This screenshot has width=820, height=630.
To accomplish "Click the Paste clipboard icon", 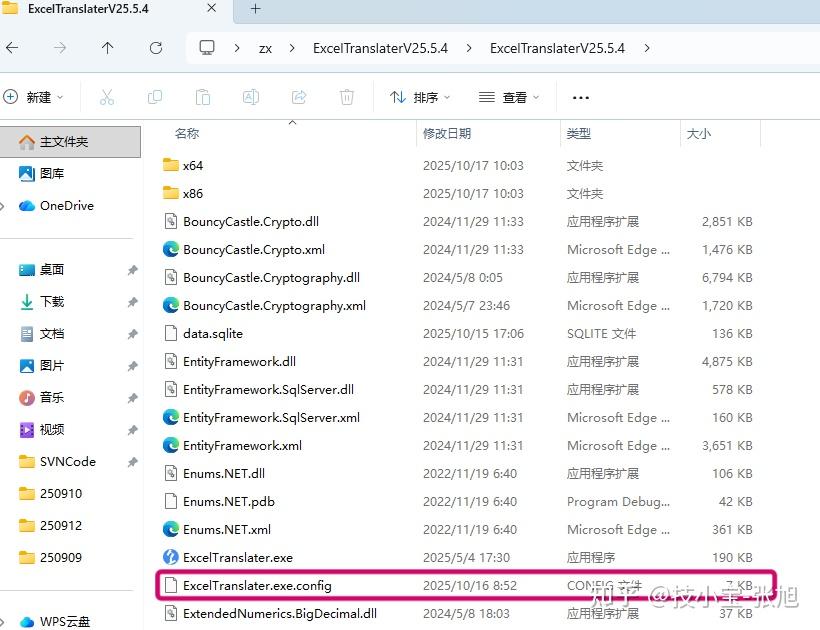I will [x=203, y=97].
